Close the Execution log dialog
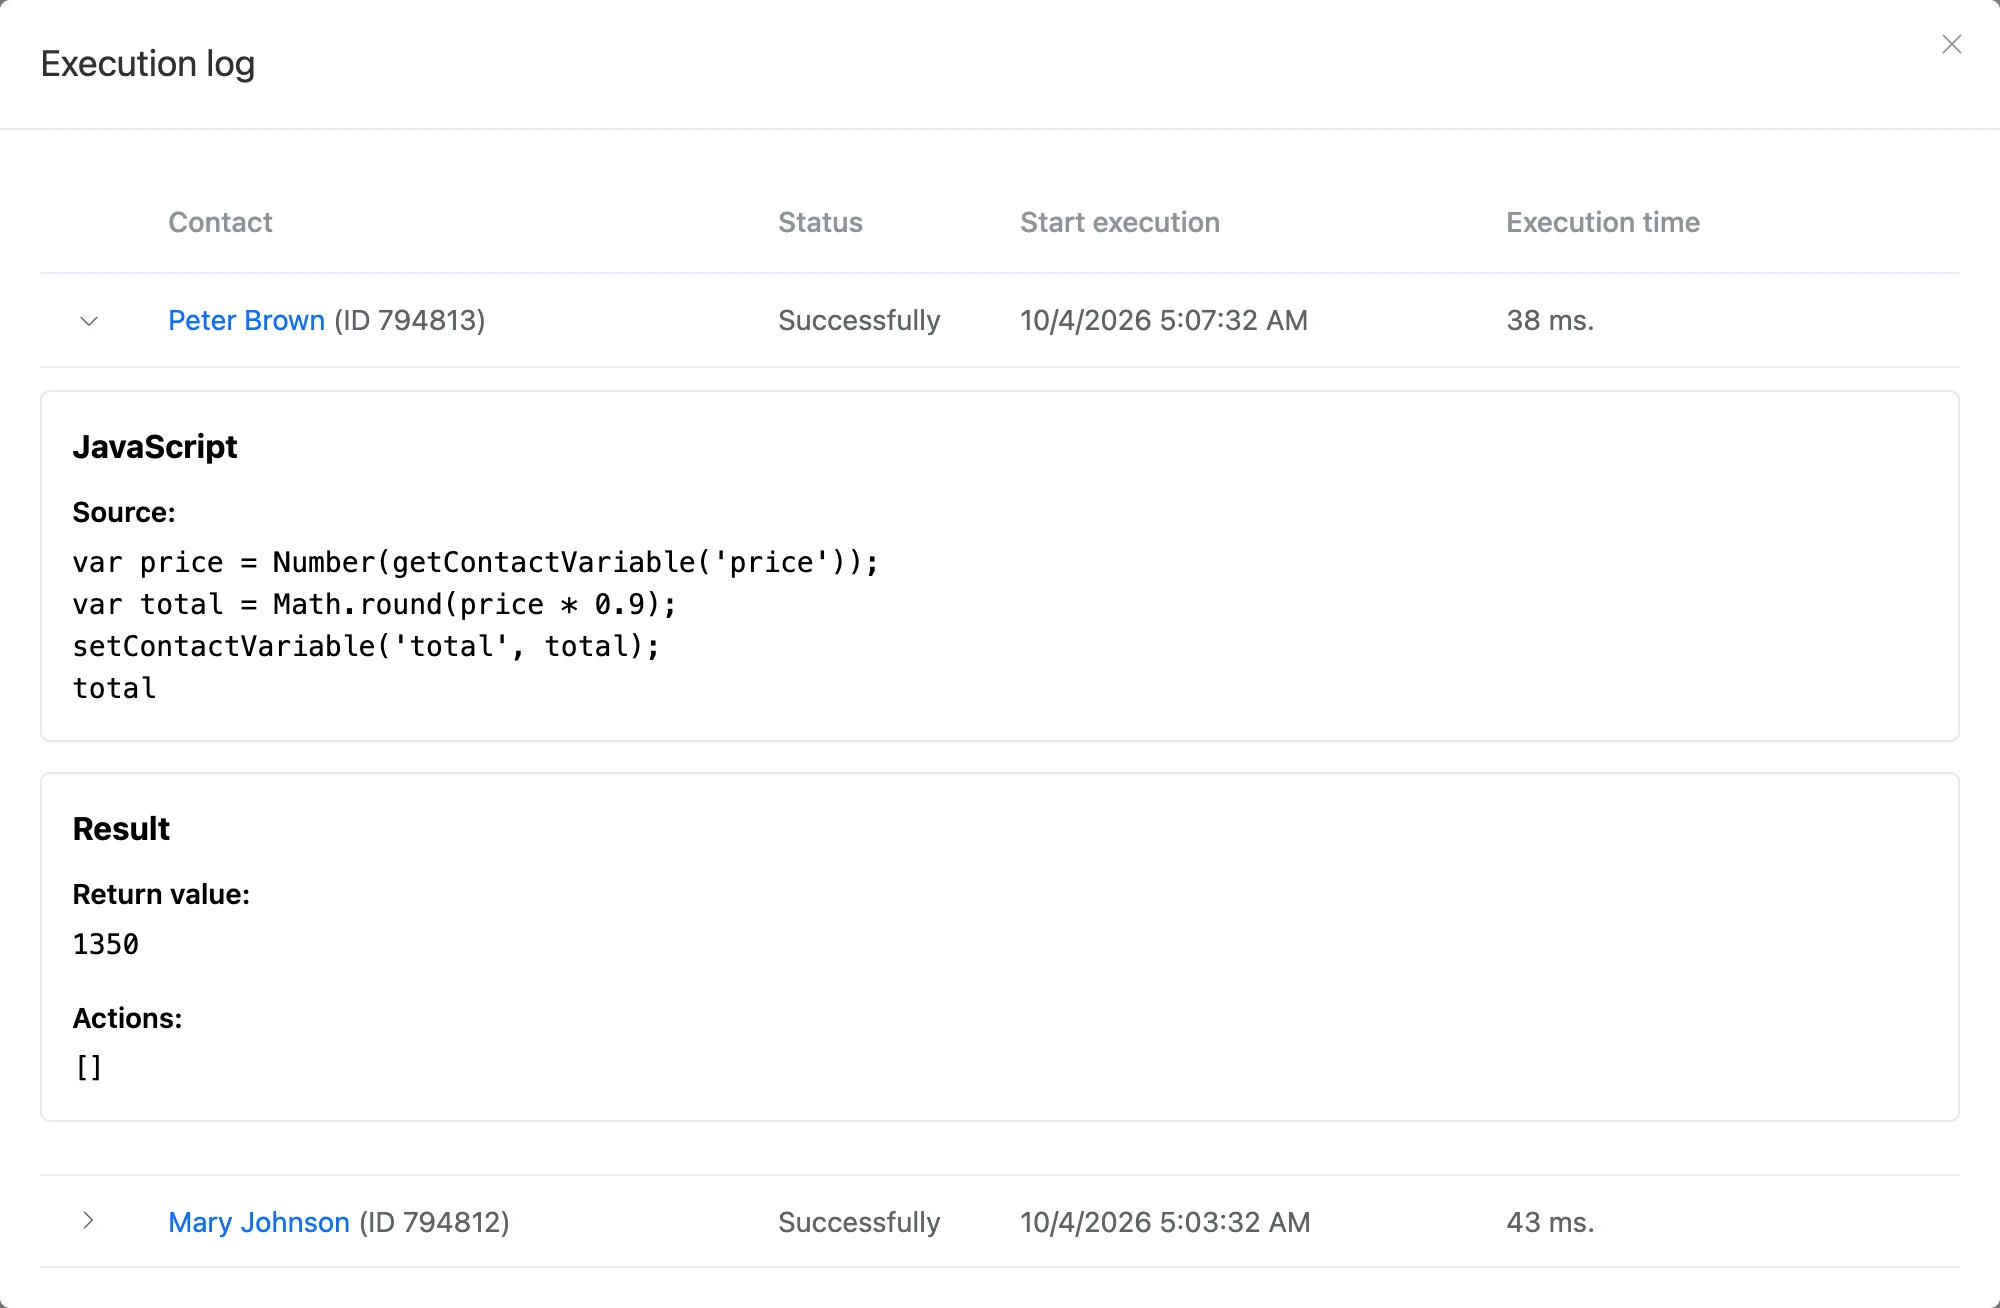 click(1951, 44)
